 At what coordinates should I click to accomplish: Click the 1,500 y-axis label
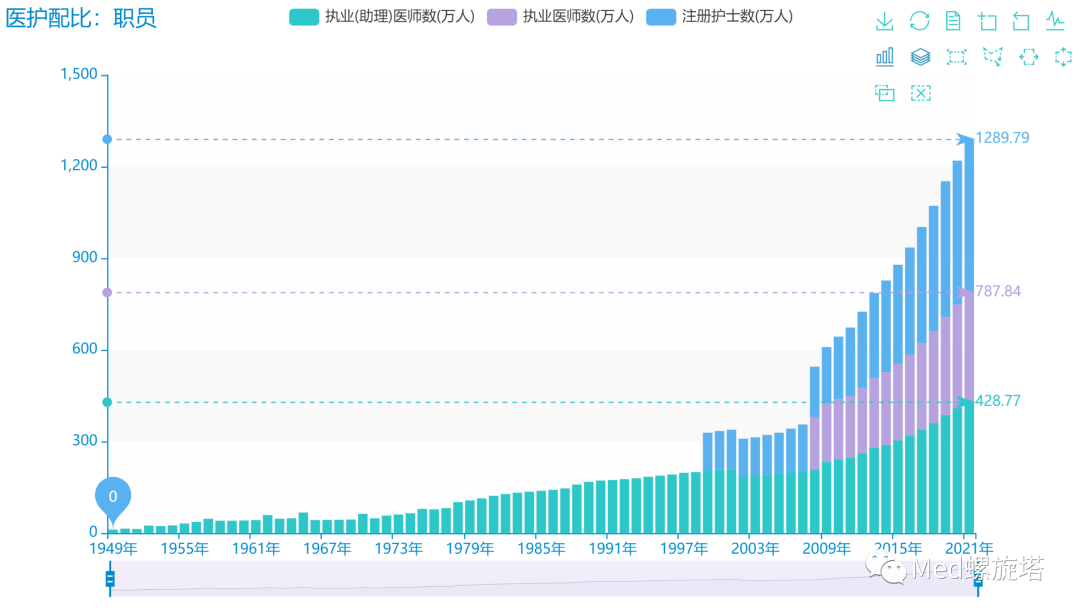(x=79, y=74)
